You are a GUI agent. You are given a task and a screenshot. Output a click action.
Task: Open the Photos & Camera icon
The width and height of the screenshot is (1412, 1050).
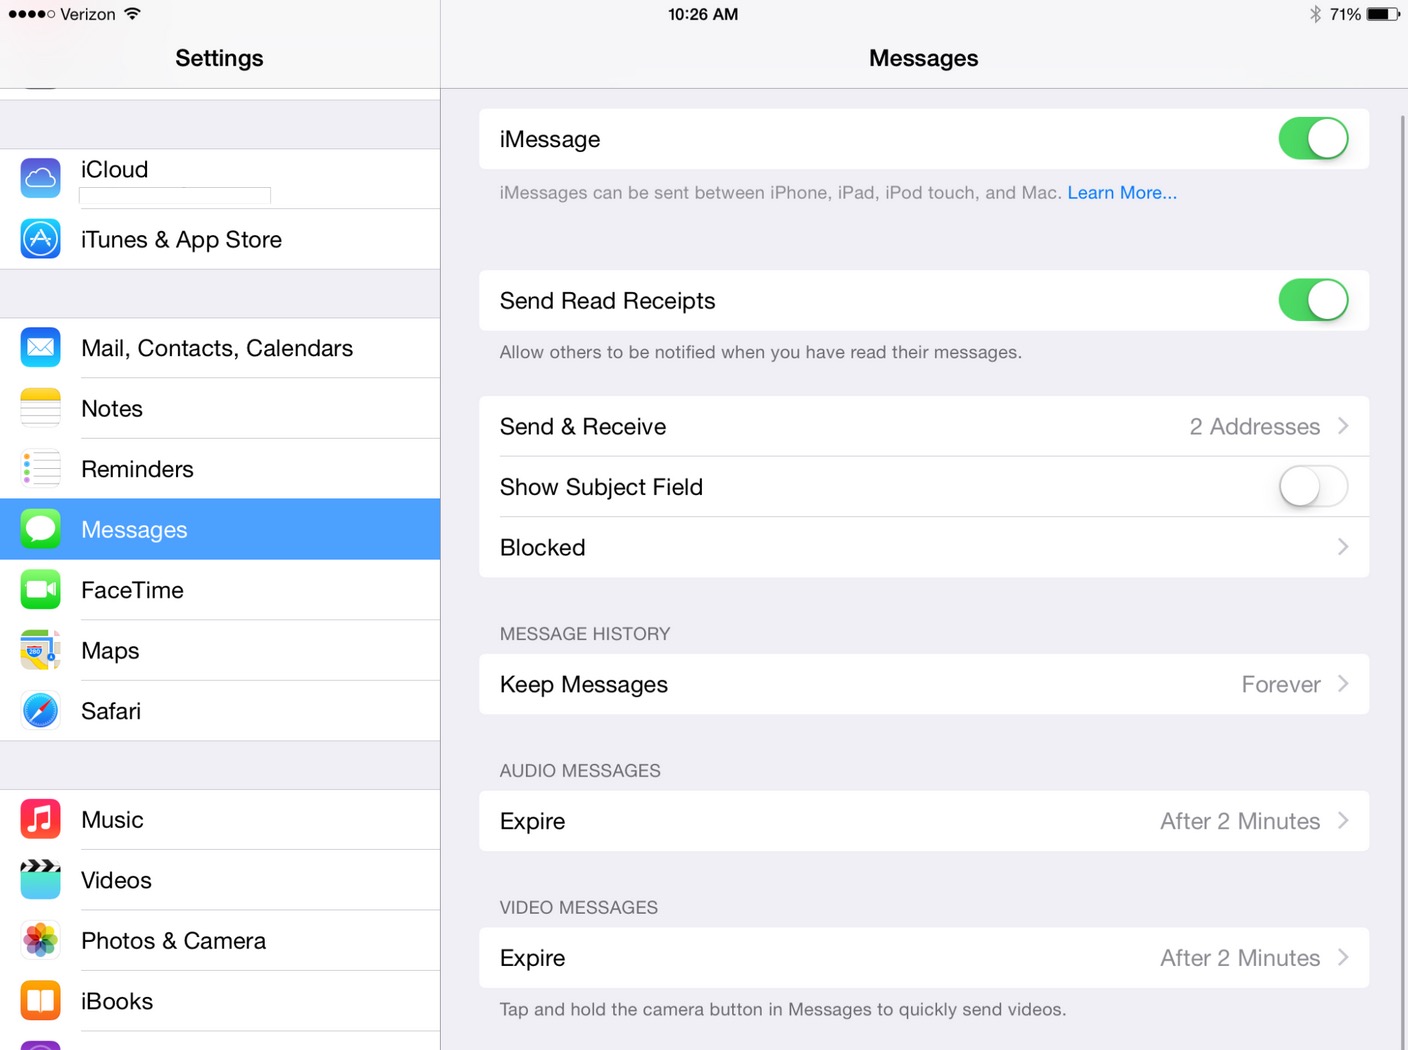coord(40,940)
